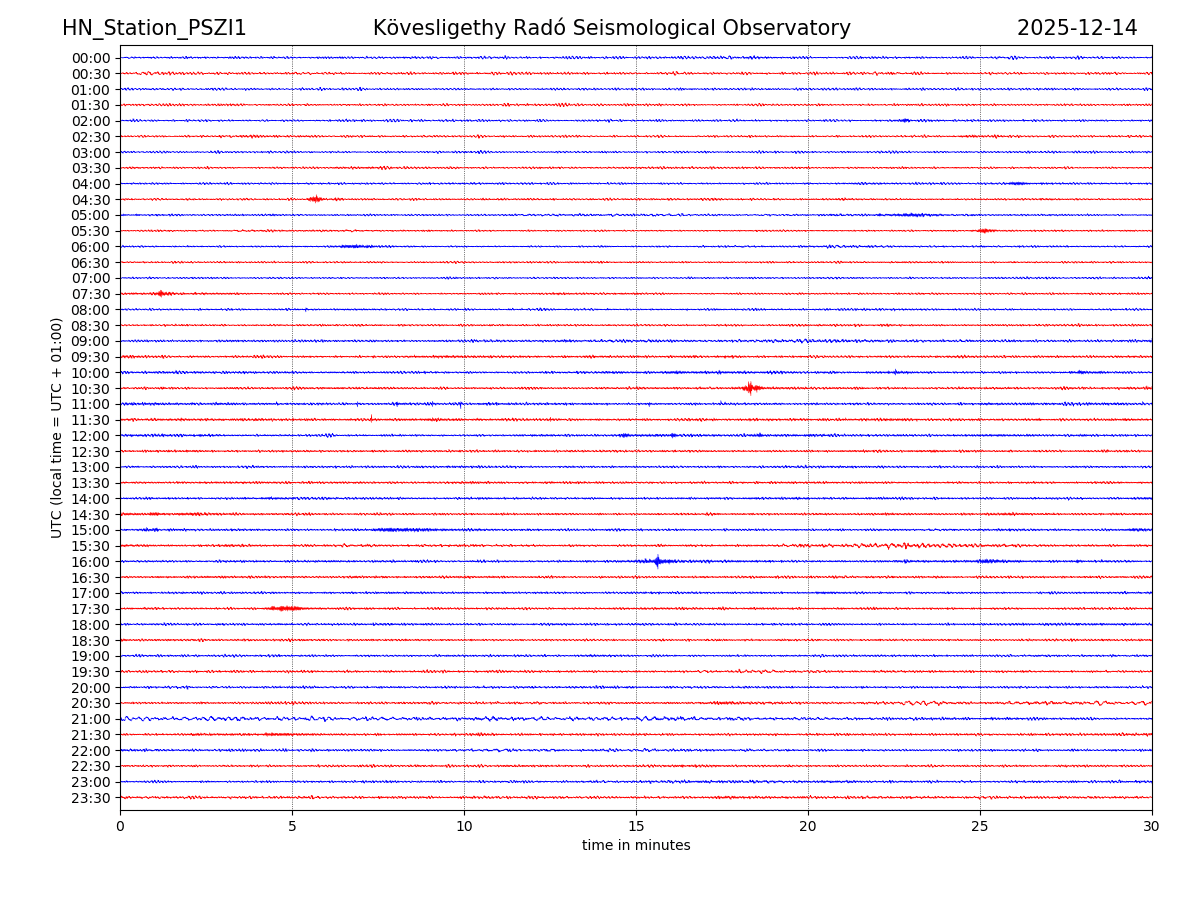Image resolution: width=1200 pixels, height=900 pixels.
Task: Select the 20 tick on the minutes axis
Action: pyautogui.click(x=808, y=826)
